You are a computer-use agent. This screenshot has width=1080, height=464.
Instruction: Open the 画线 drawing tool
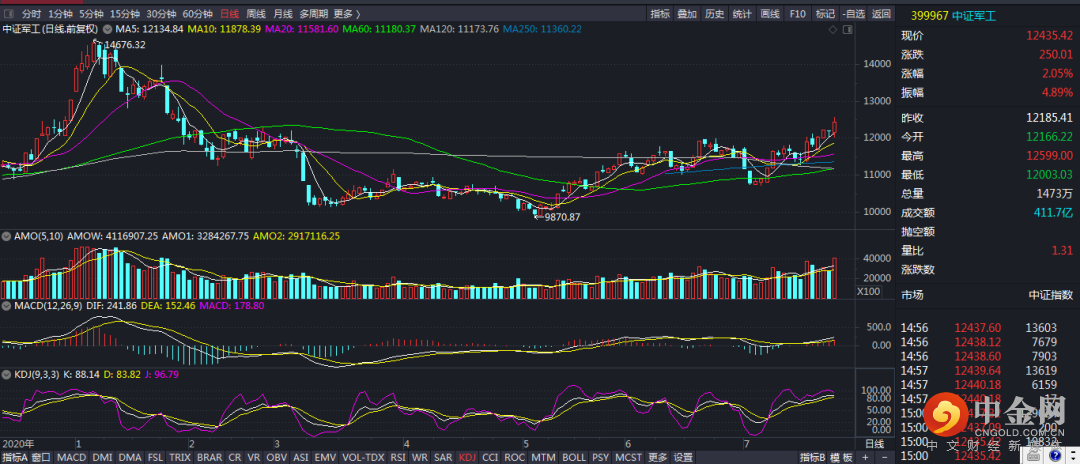point(769,14)
